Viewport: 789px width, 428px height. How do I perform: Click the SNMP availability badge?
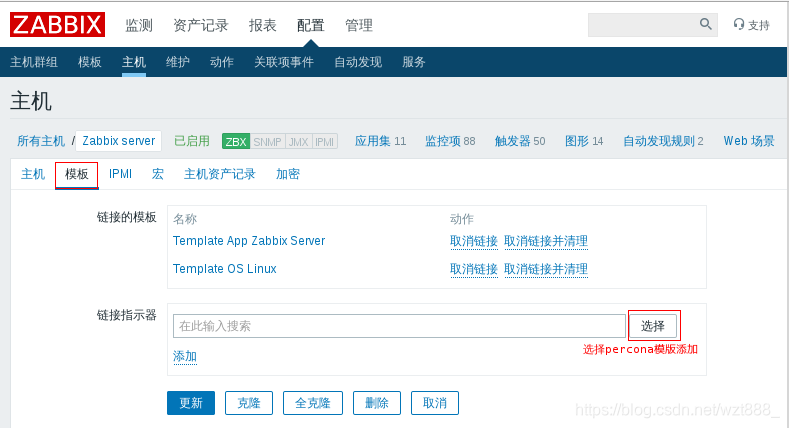[x=267, y=141]
